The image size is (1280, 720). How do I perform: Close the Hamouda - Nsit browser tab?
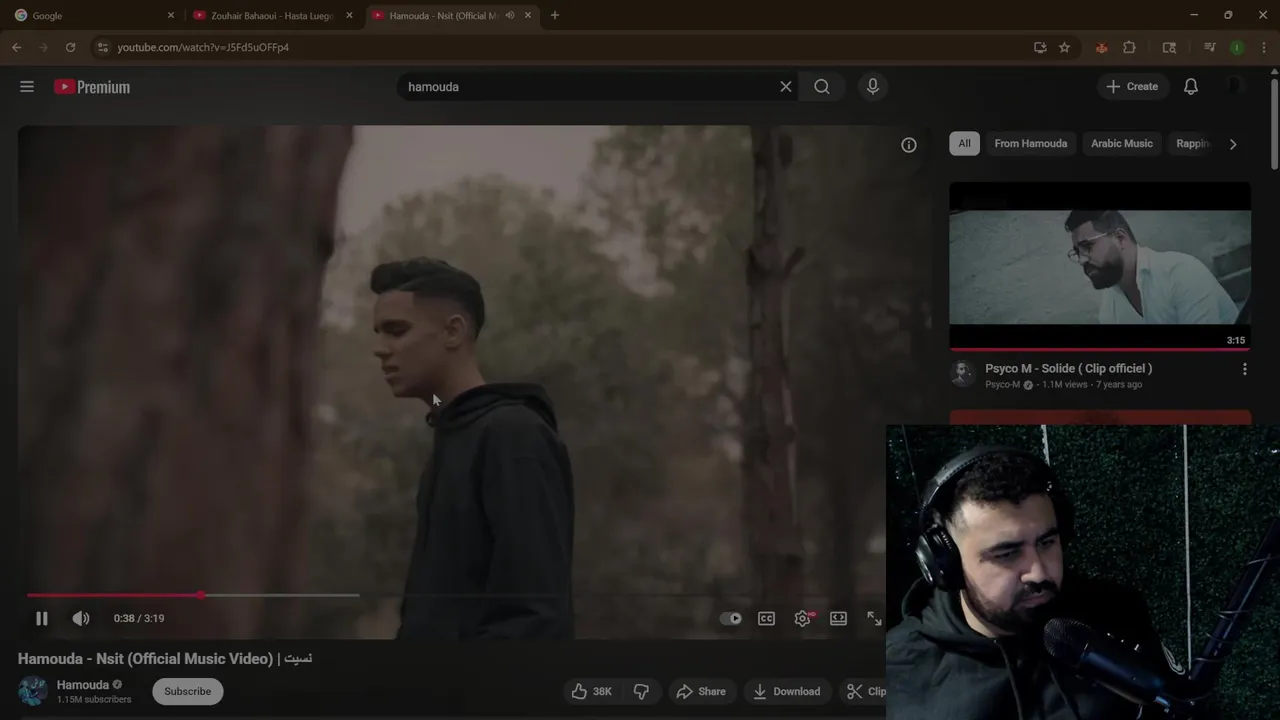point(527,15)
